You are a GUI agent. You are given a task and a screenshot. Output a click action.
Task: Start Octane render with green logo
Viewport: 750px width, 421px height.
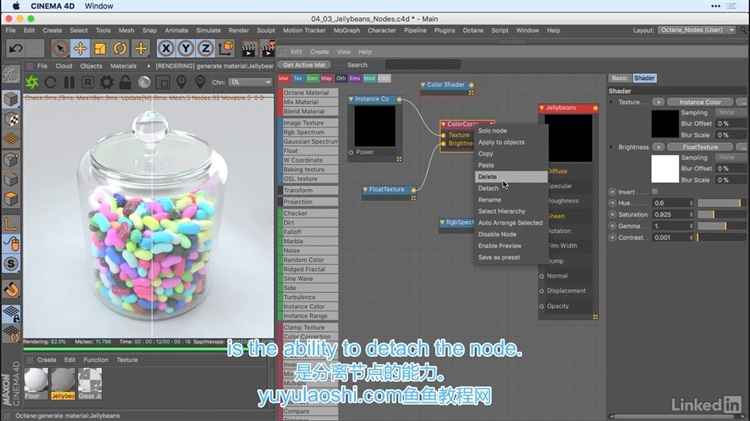pyautogui.click(x=32, y=82)
